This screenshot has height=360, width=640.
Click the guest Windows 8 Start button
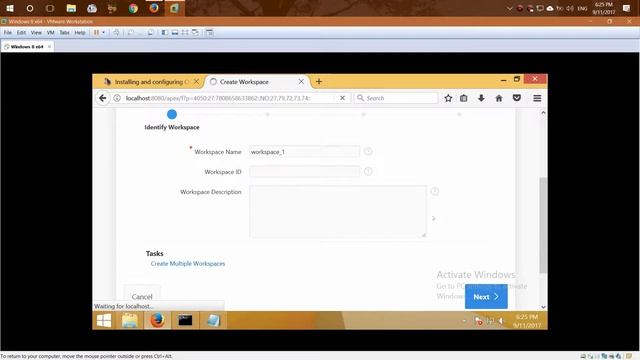(104, 320)
